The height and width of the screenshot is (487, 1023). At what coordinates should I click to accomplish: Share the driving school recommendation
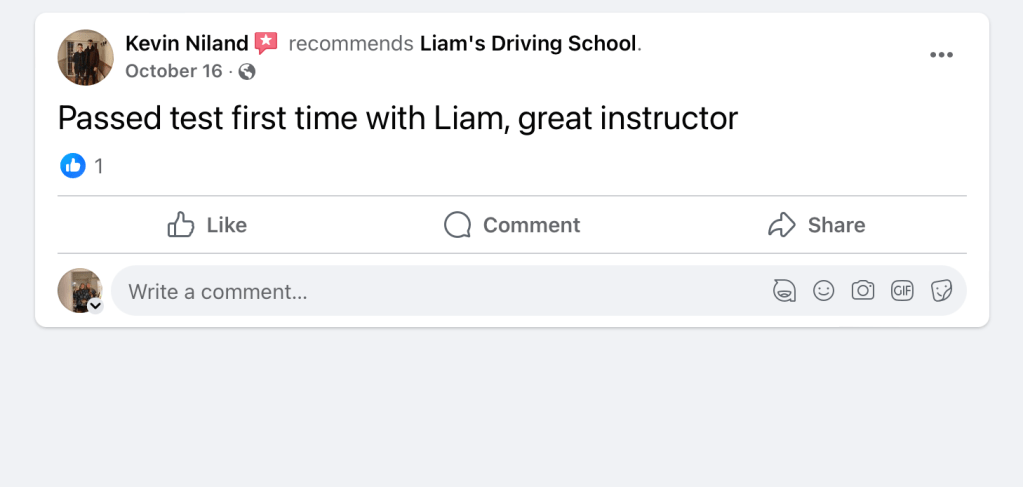[816, 225]
